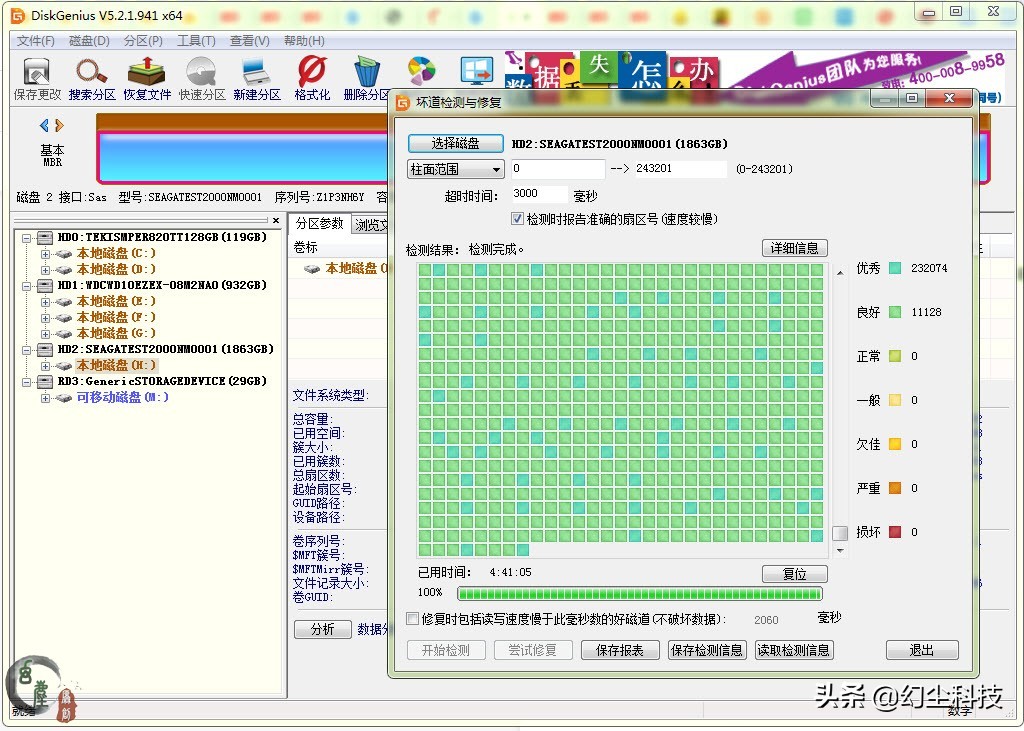The image size is (1024, 731).
Task: Open the Help (帮助) menu
Action: coord(304,41)
